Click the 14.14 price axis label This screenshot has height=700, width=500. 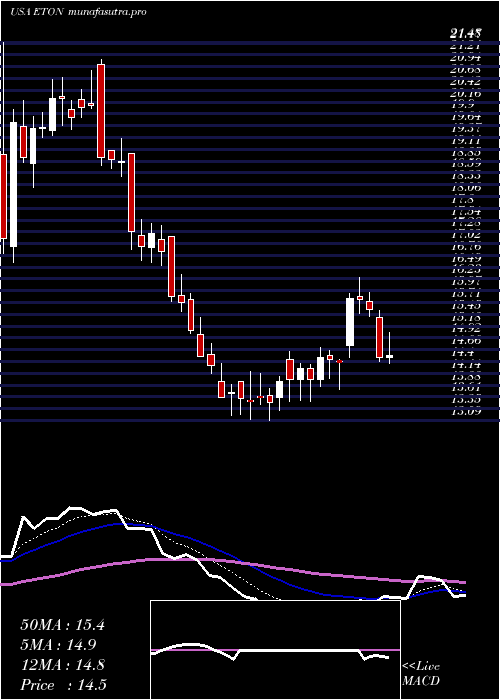tap(466, 365)
